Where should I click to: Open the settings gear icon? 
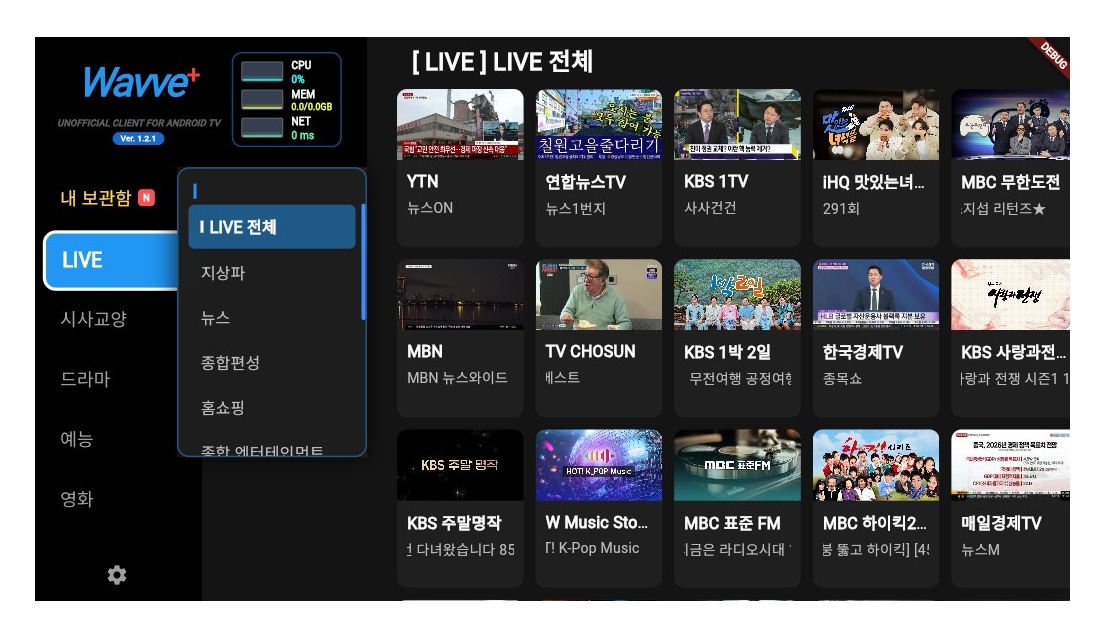[x=117, y=574]
